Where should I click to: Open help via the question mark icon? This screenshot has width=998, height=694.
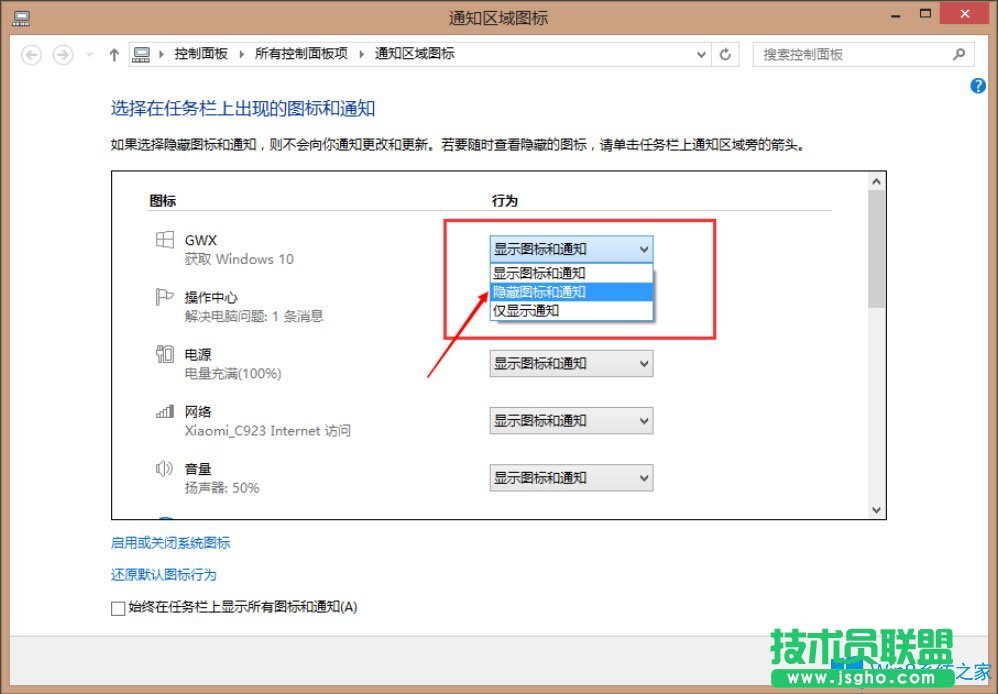[x=977, y=86]
